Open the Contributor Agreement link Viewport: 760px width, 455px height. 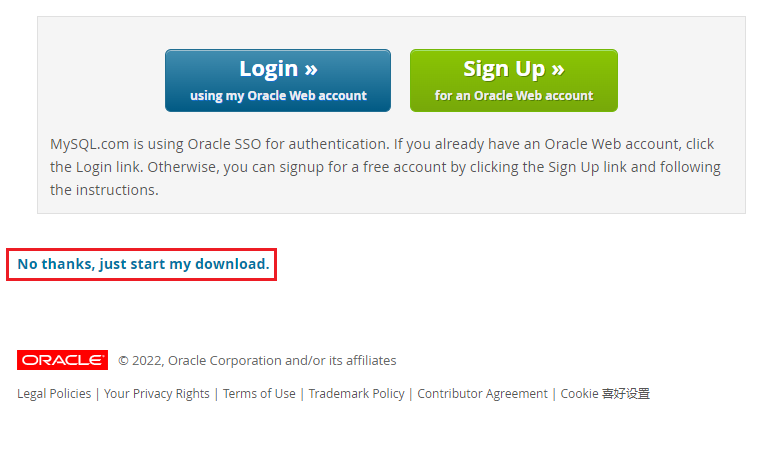482,393
